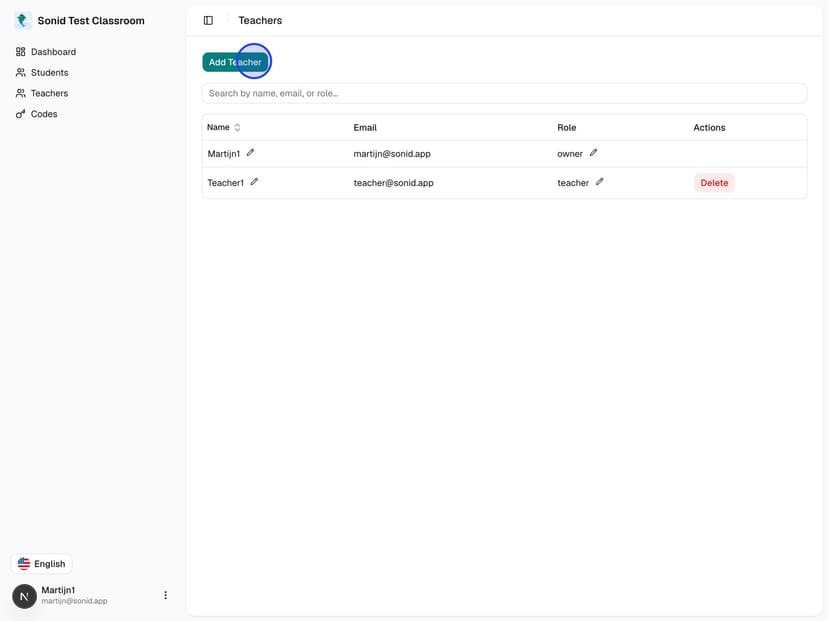This screenshot has width=828, height=621.
Task: Select the teacher@sonid.app email cell
Action: click(393, 183)
